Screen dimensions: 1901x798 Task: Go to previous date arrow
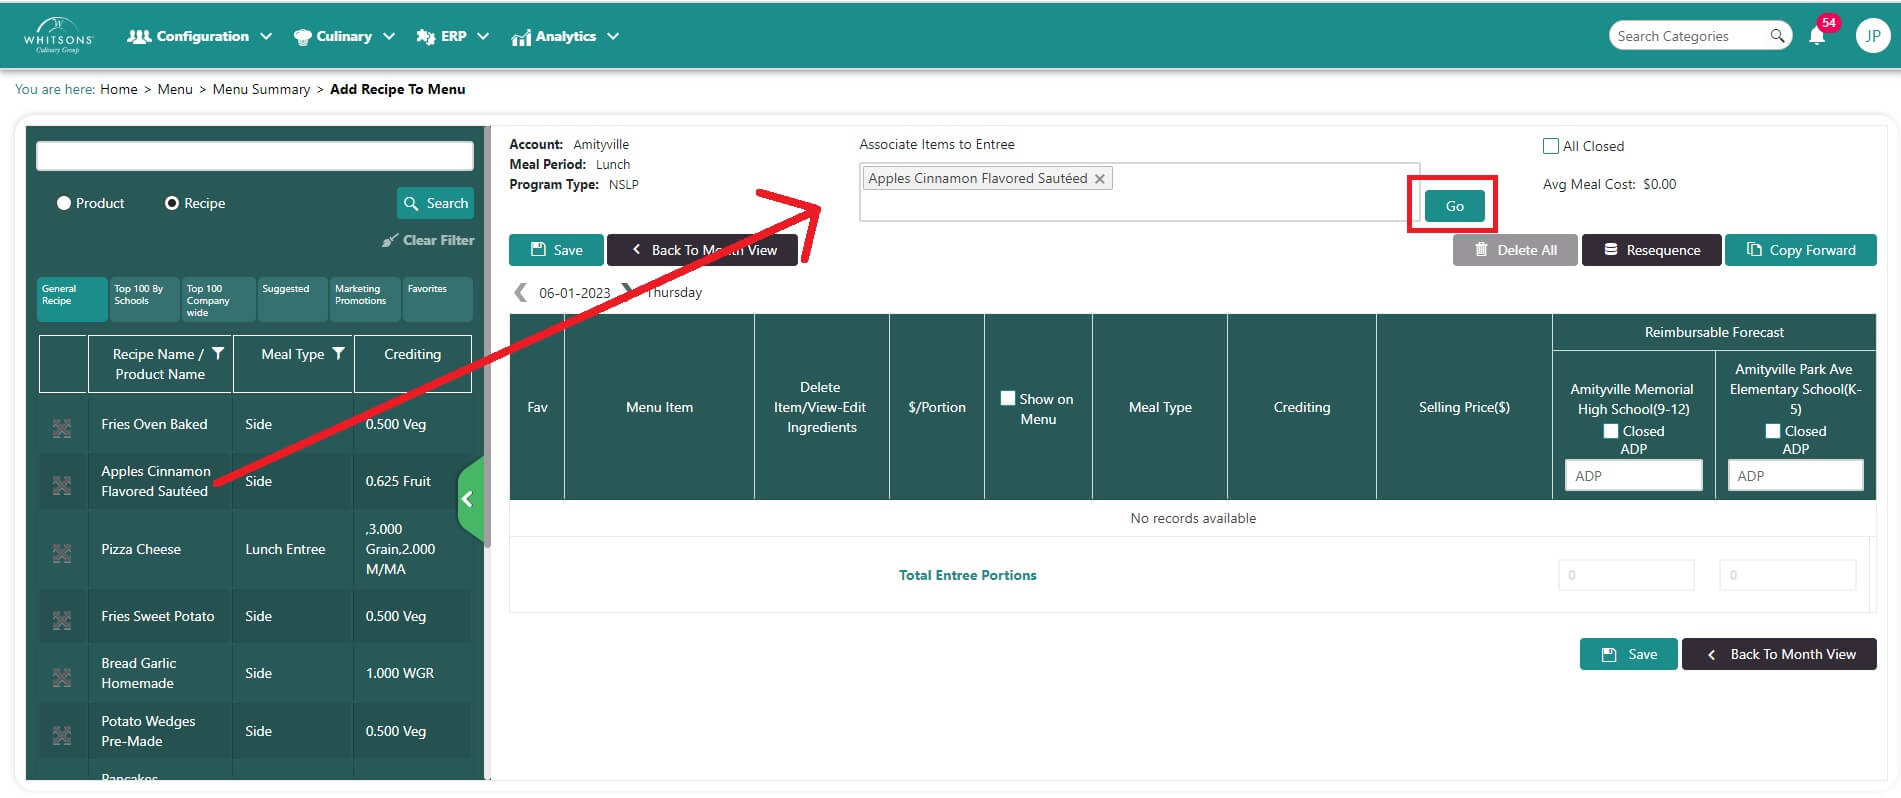coord(520,292)
